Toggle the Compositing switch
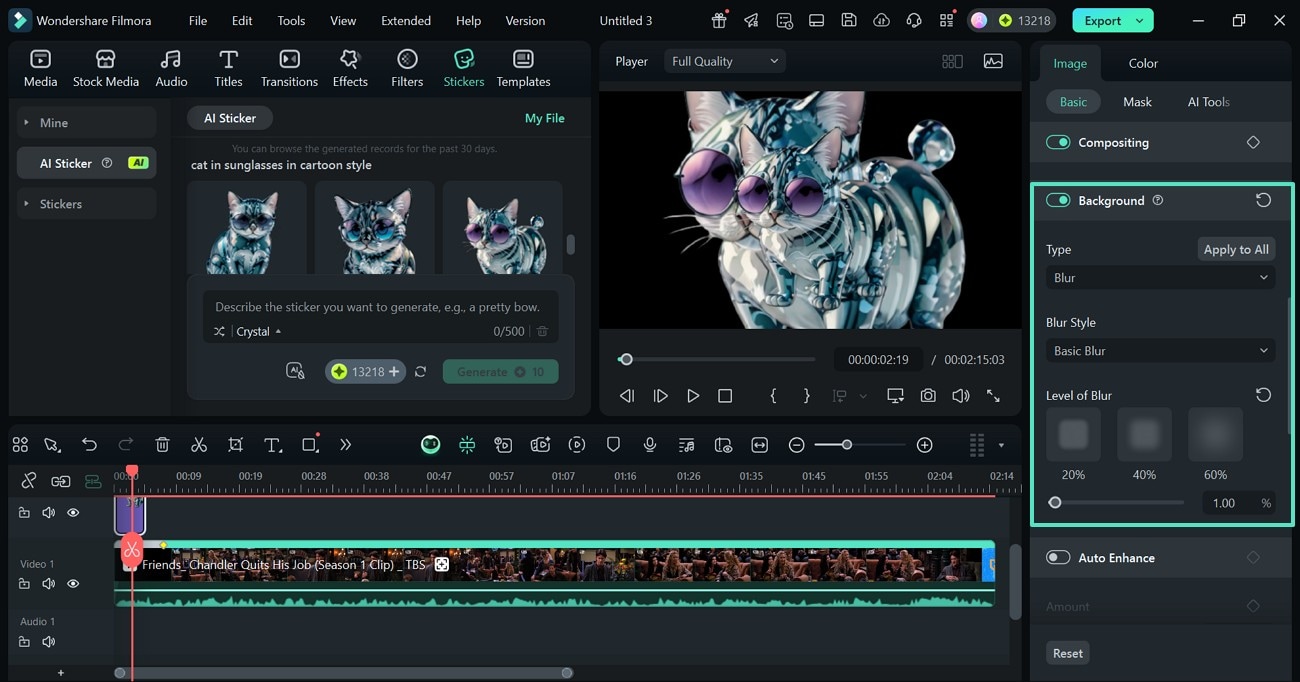Image resolution: width=1300 pixels, height=682 pixels. pyautogui.click(x=1058, y=142)
